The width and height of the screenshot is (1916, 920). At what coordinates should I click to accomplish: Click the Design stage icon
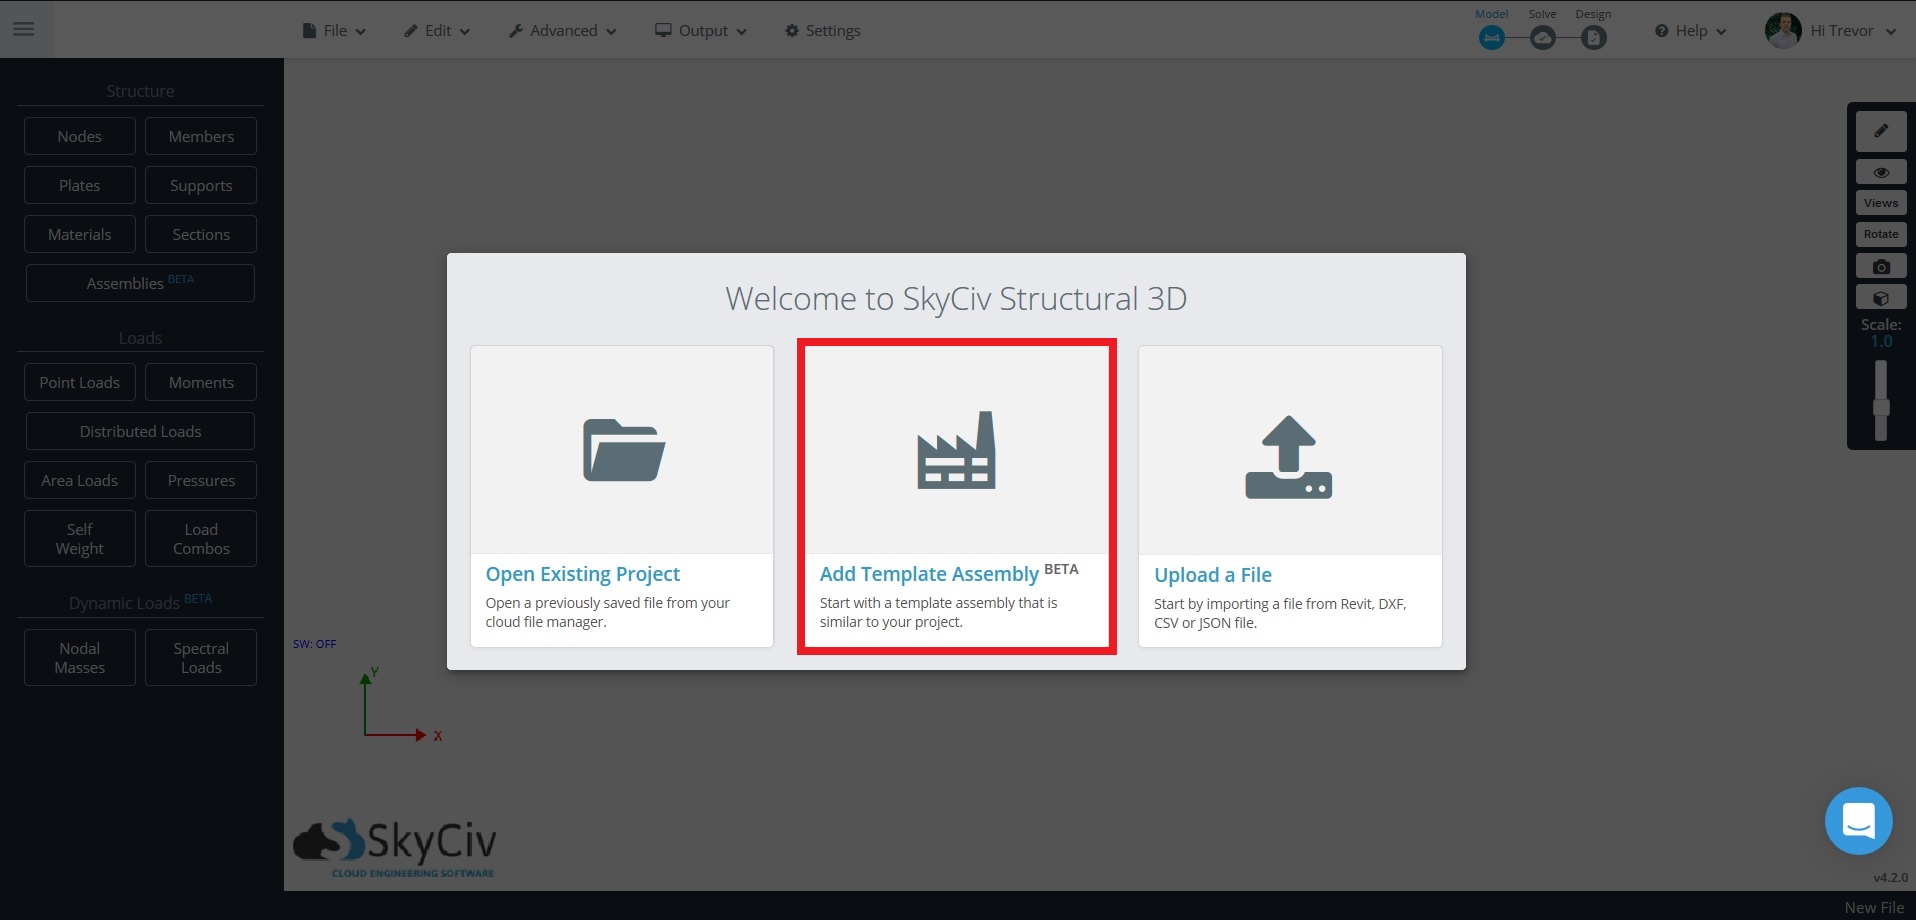pyautogui.click(x=1594, y=38)
